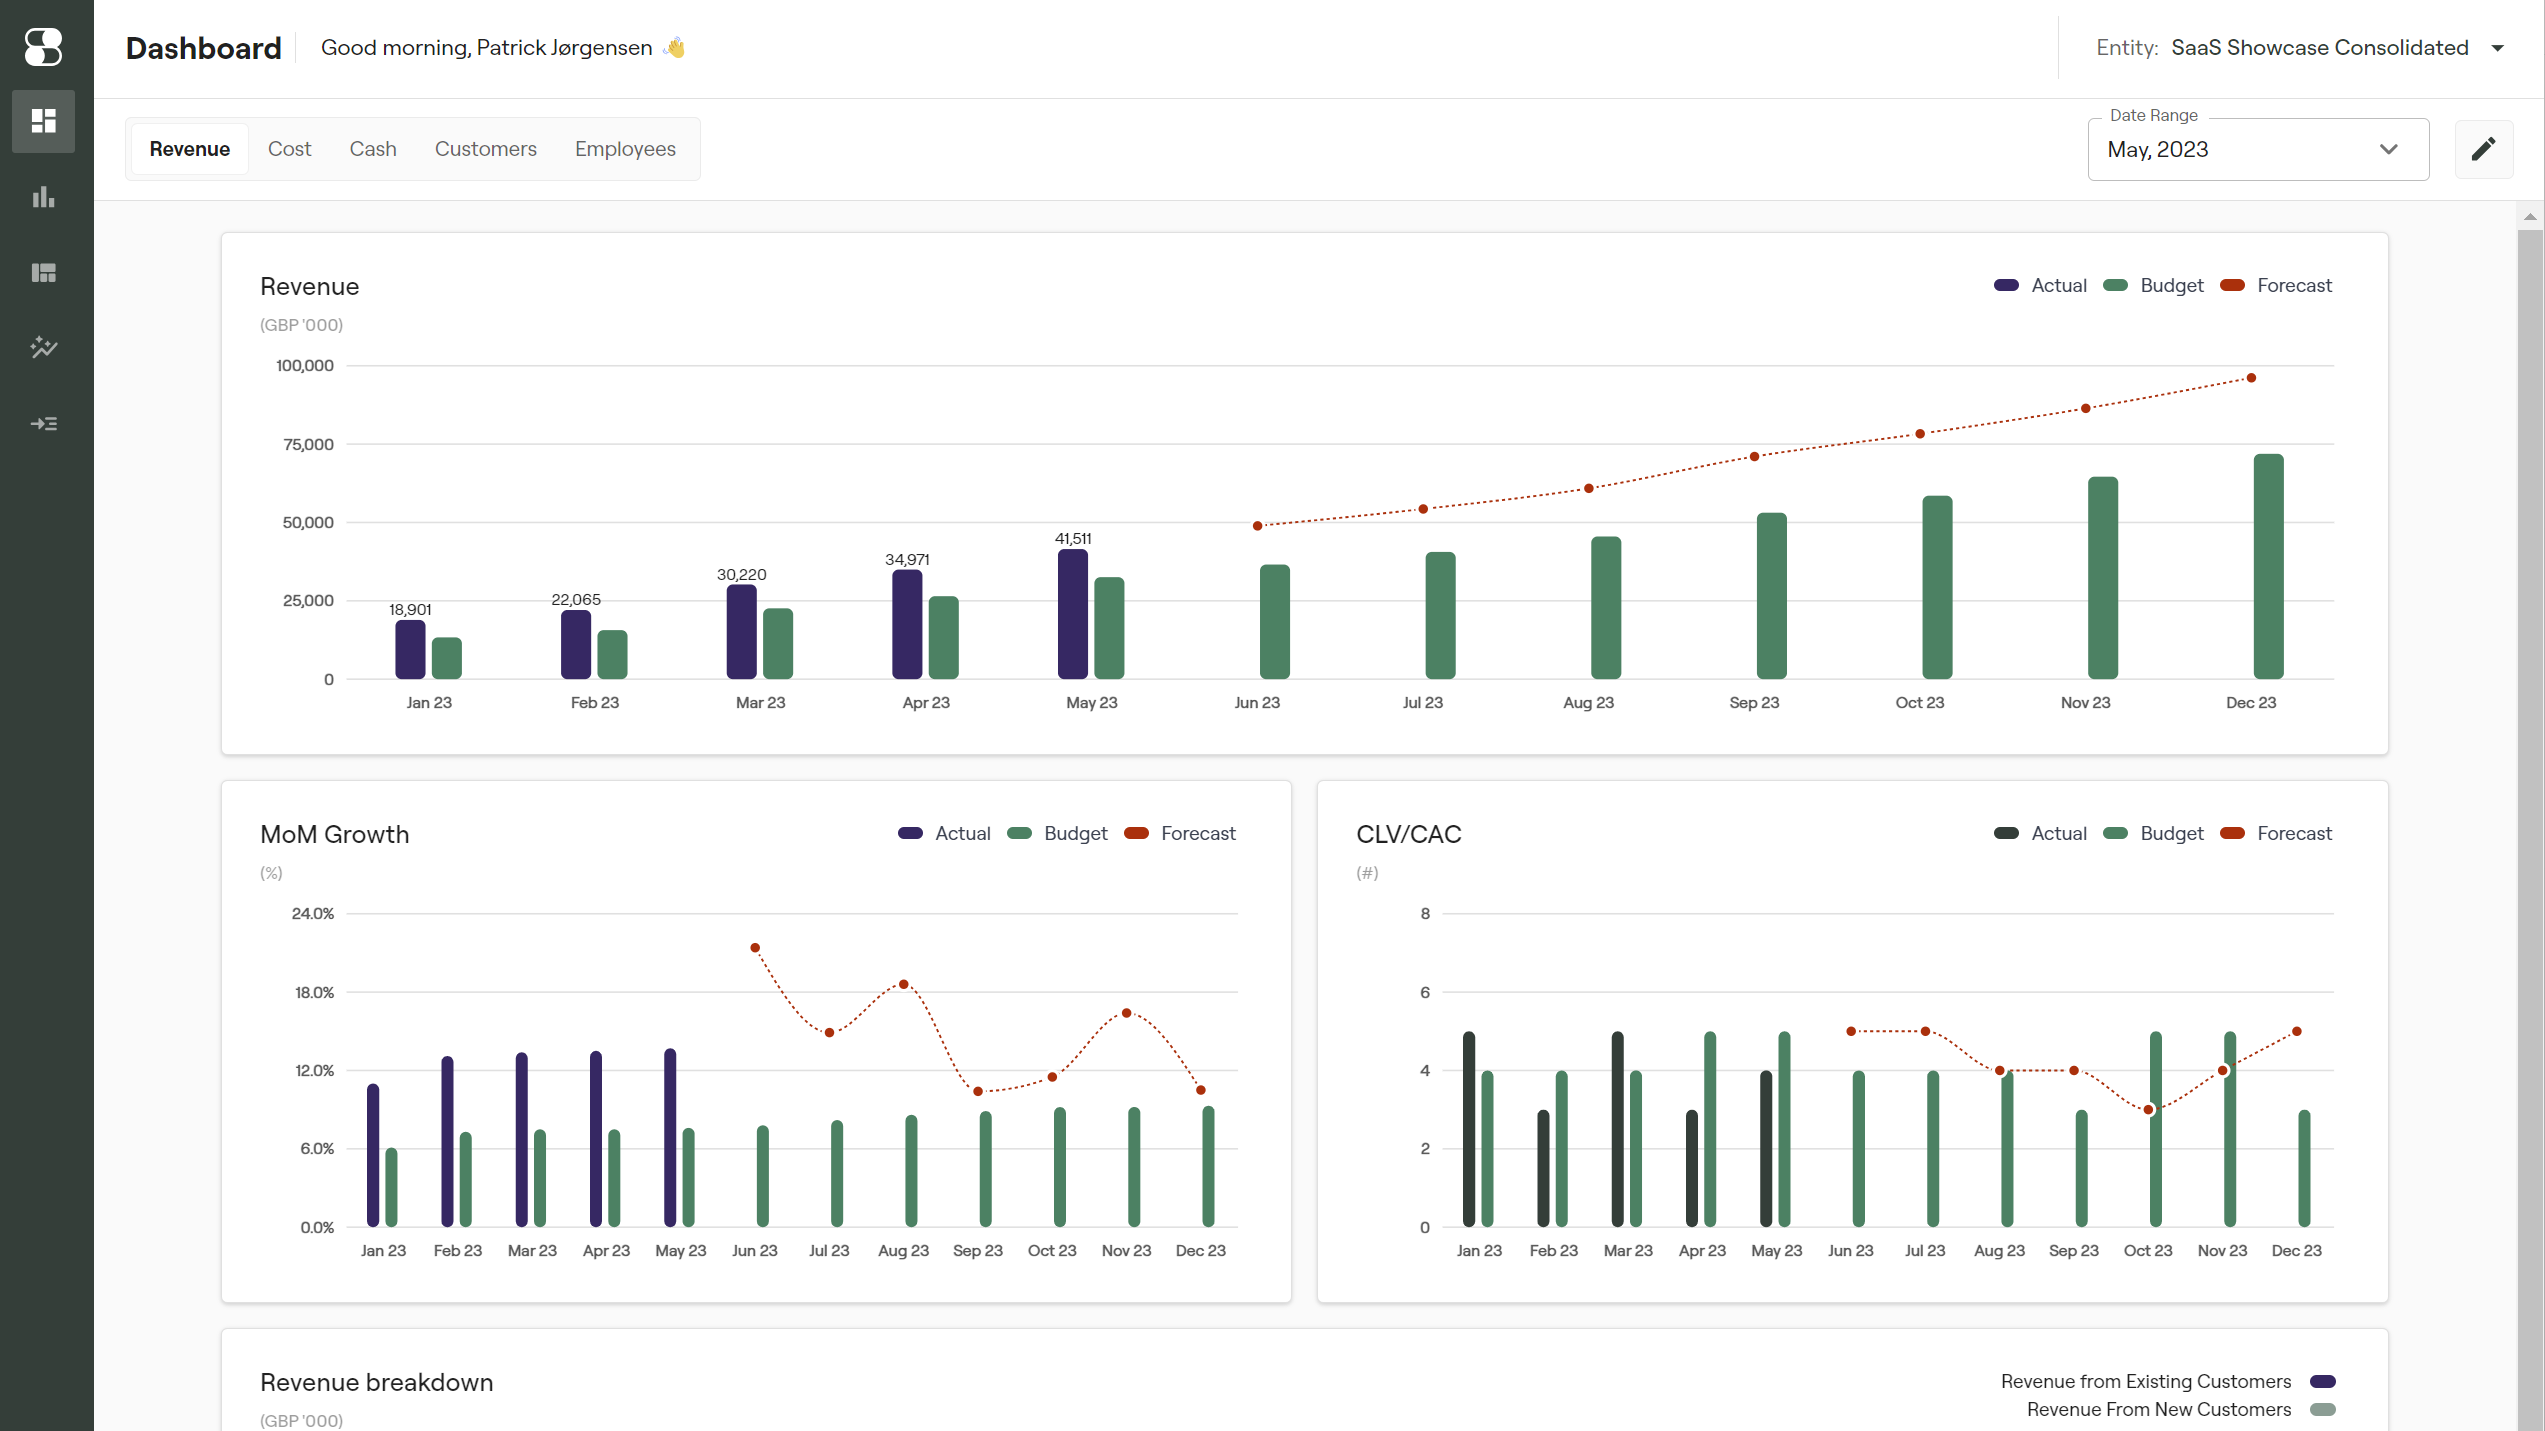This screenshot has width=2545, height=1431.
Task: Open the dashboard grid icon in the sidebar
Action: (43, 121)
